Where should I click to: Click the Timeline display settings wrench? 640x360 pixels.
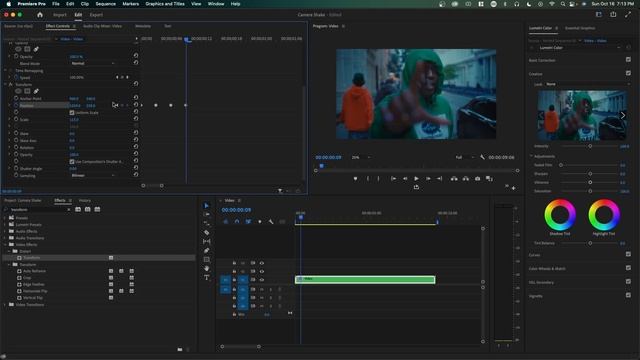tap(271, 222)
